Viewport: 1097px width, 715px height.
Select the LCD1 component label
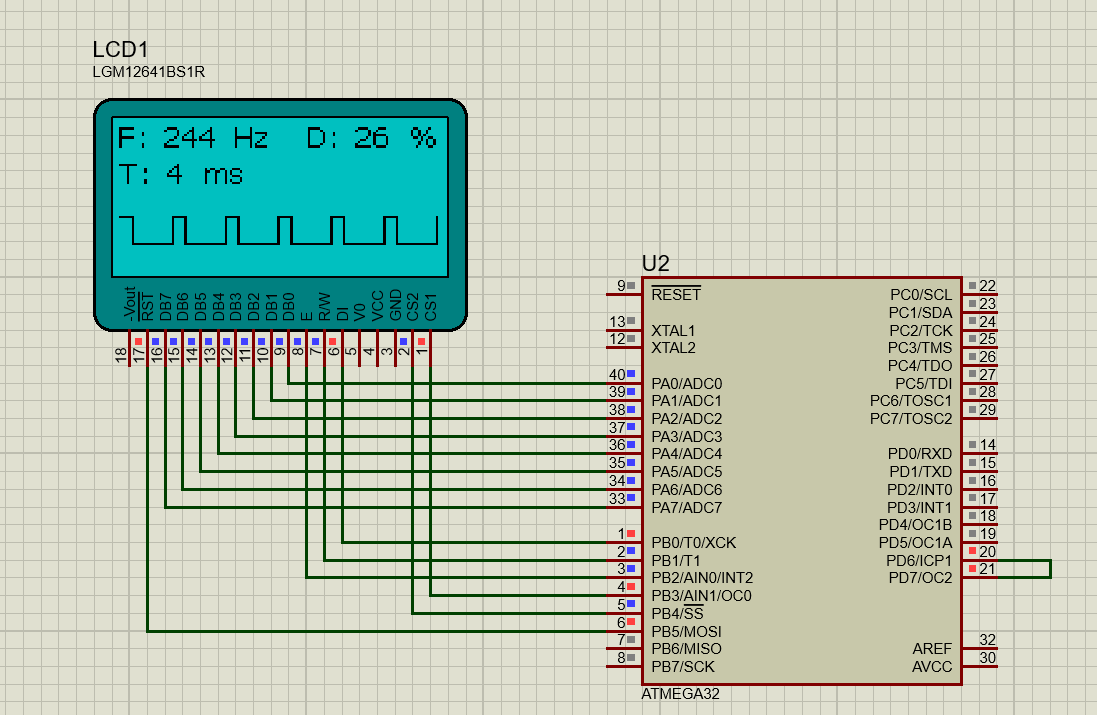(x=120, y=50)
